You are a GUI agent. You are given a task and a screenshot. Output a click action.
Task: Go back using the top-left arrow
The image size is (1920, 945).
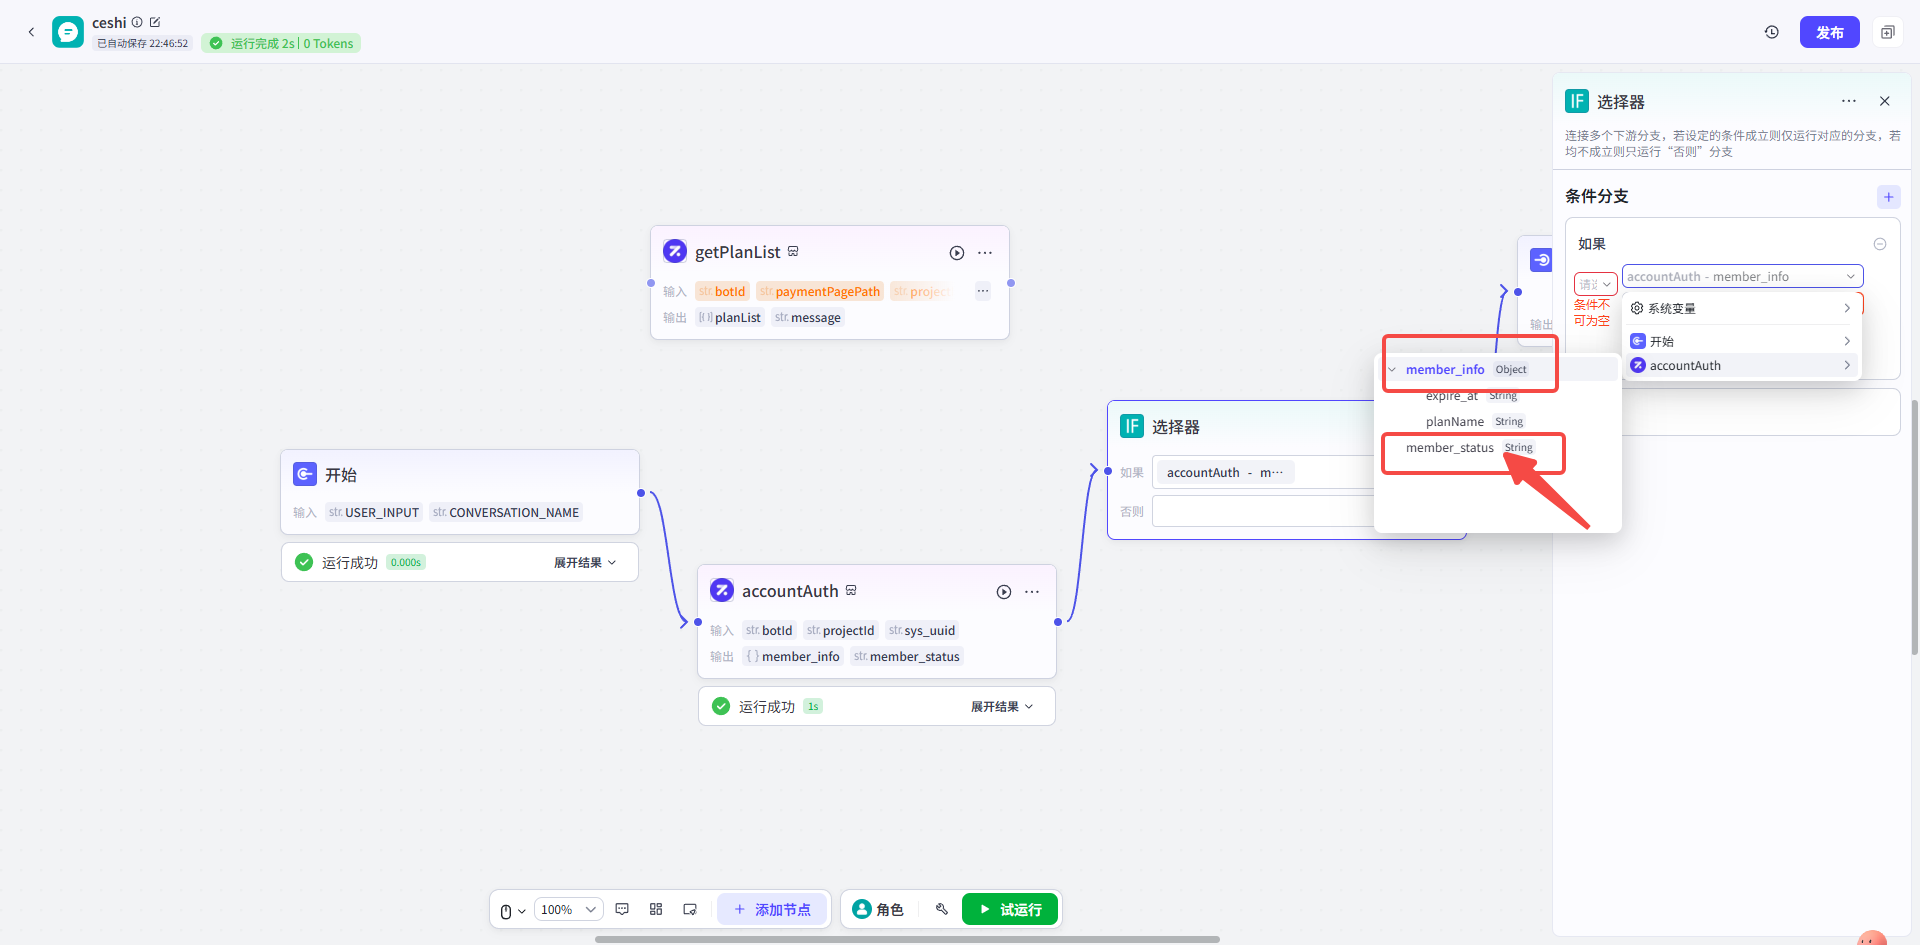pos(31,32)
